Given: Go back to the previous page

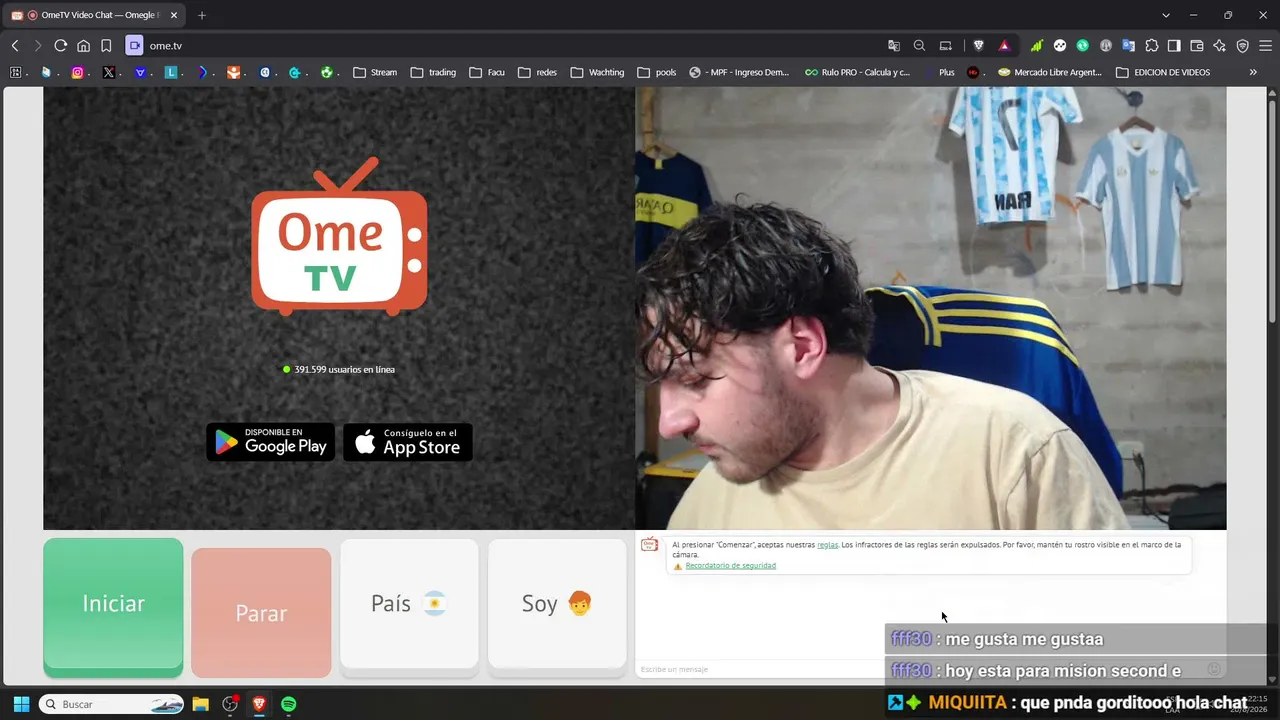Looking at the screenshot, I should tap(15, 46).
